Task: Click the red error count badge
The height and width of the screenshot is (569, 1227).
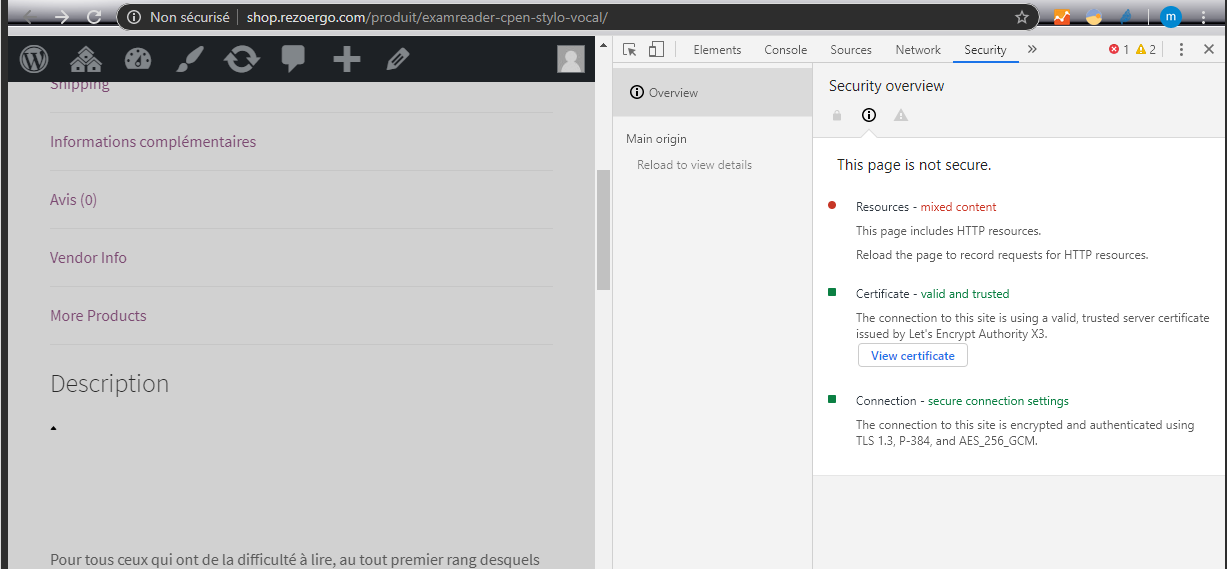Action: 1119,49
